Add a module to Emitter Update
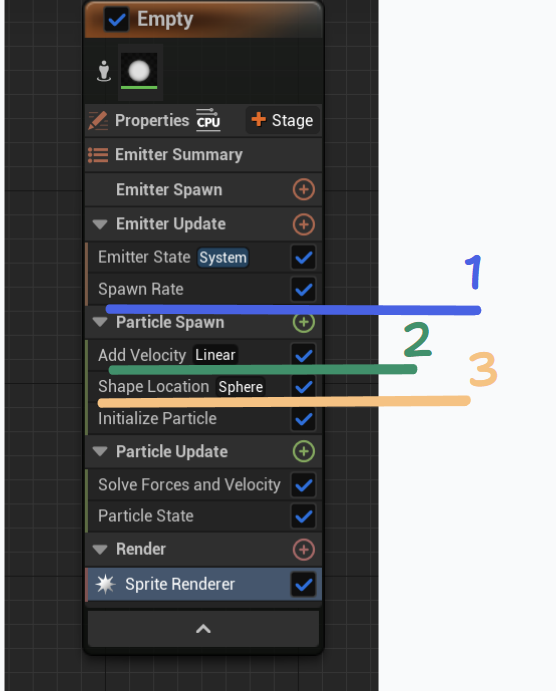This screenshot has height=691, width=556. pos(304,224)
